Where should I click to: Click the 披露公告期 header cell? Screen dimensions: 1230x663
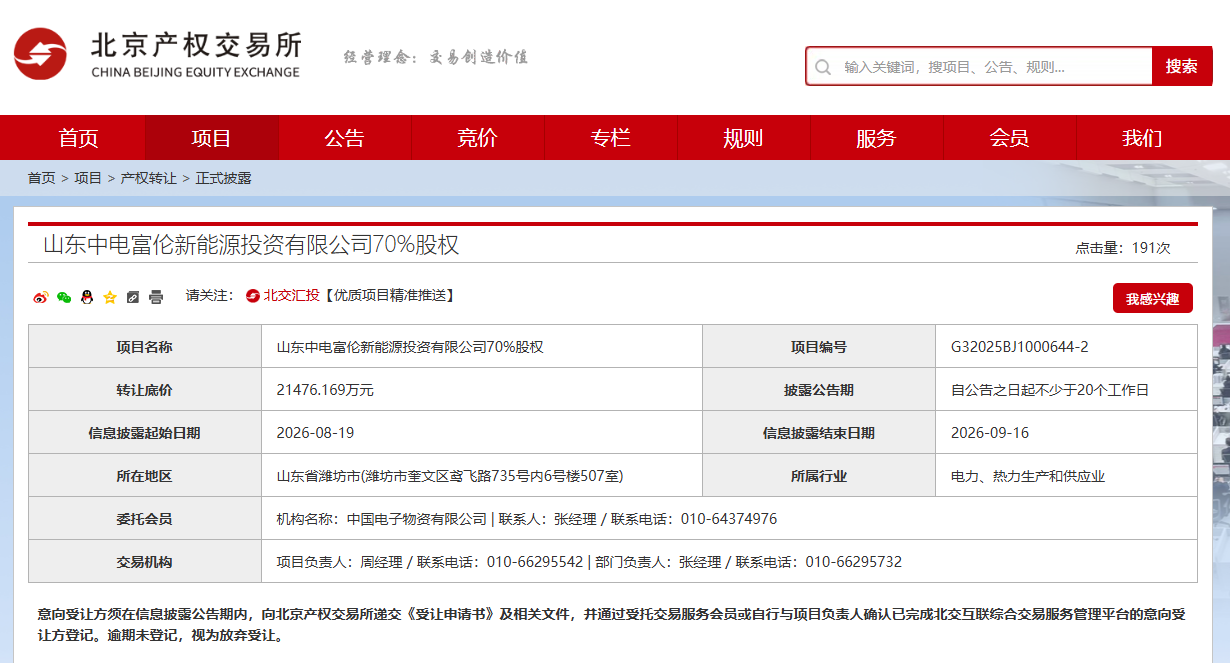[x=819, y=390]
